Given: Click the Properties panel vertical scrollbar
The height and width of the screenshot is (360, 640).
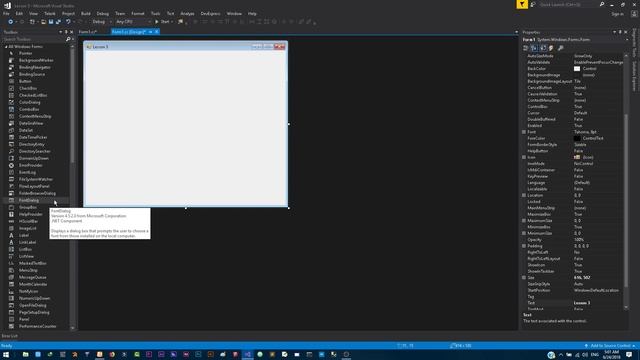Looking at the screenshot, I should [x=626, y=200].
